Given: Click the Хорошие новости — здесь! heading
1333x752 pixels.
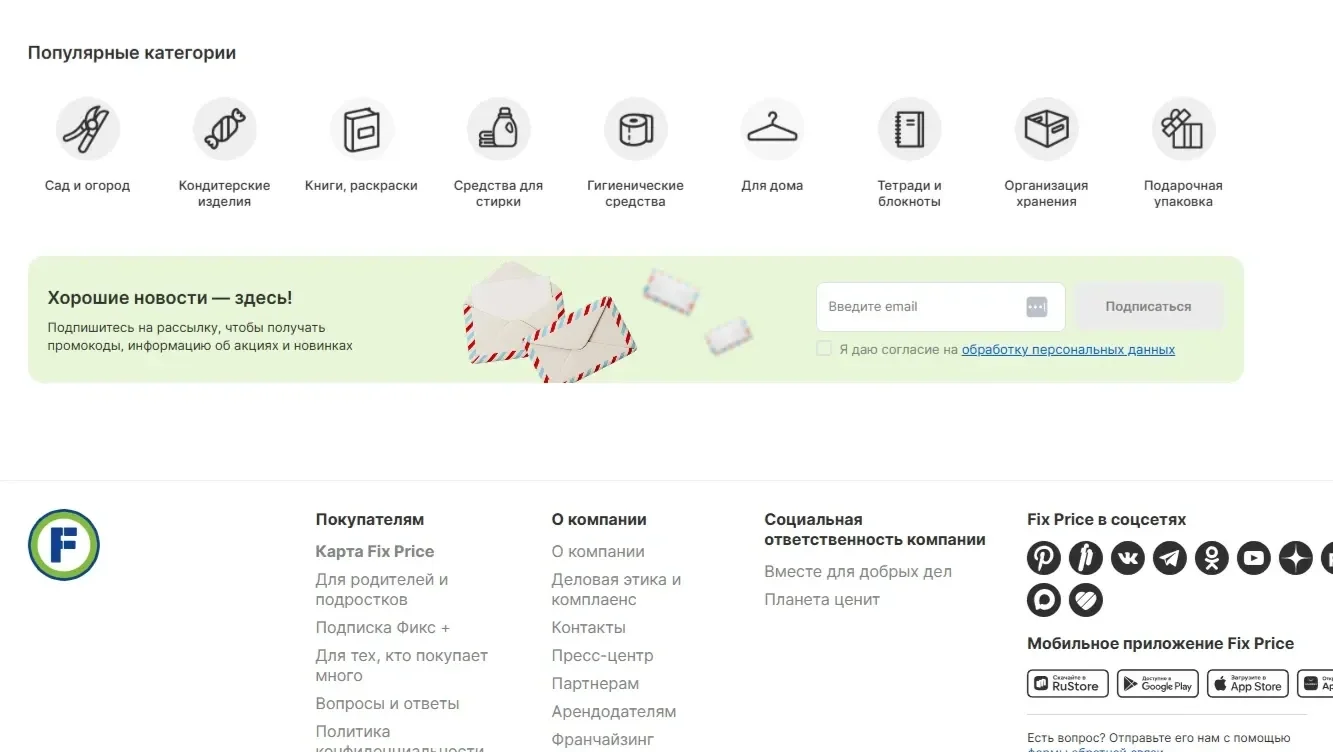Looking at the screenshot, I should pyautogui.click(x=170, y=298).
